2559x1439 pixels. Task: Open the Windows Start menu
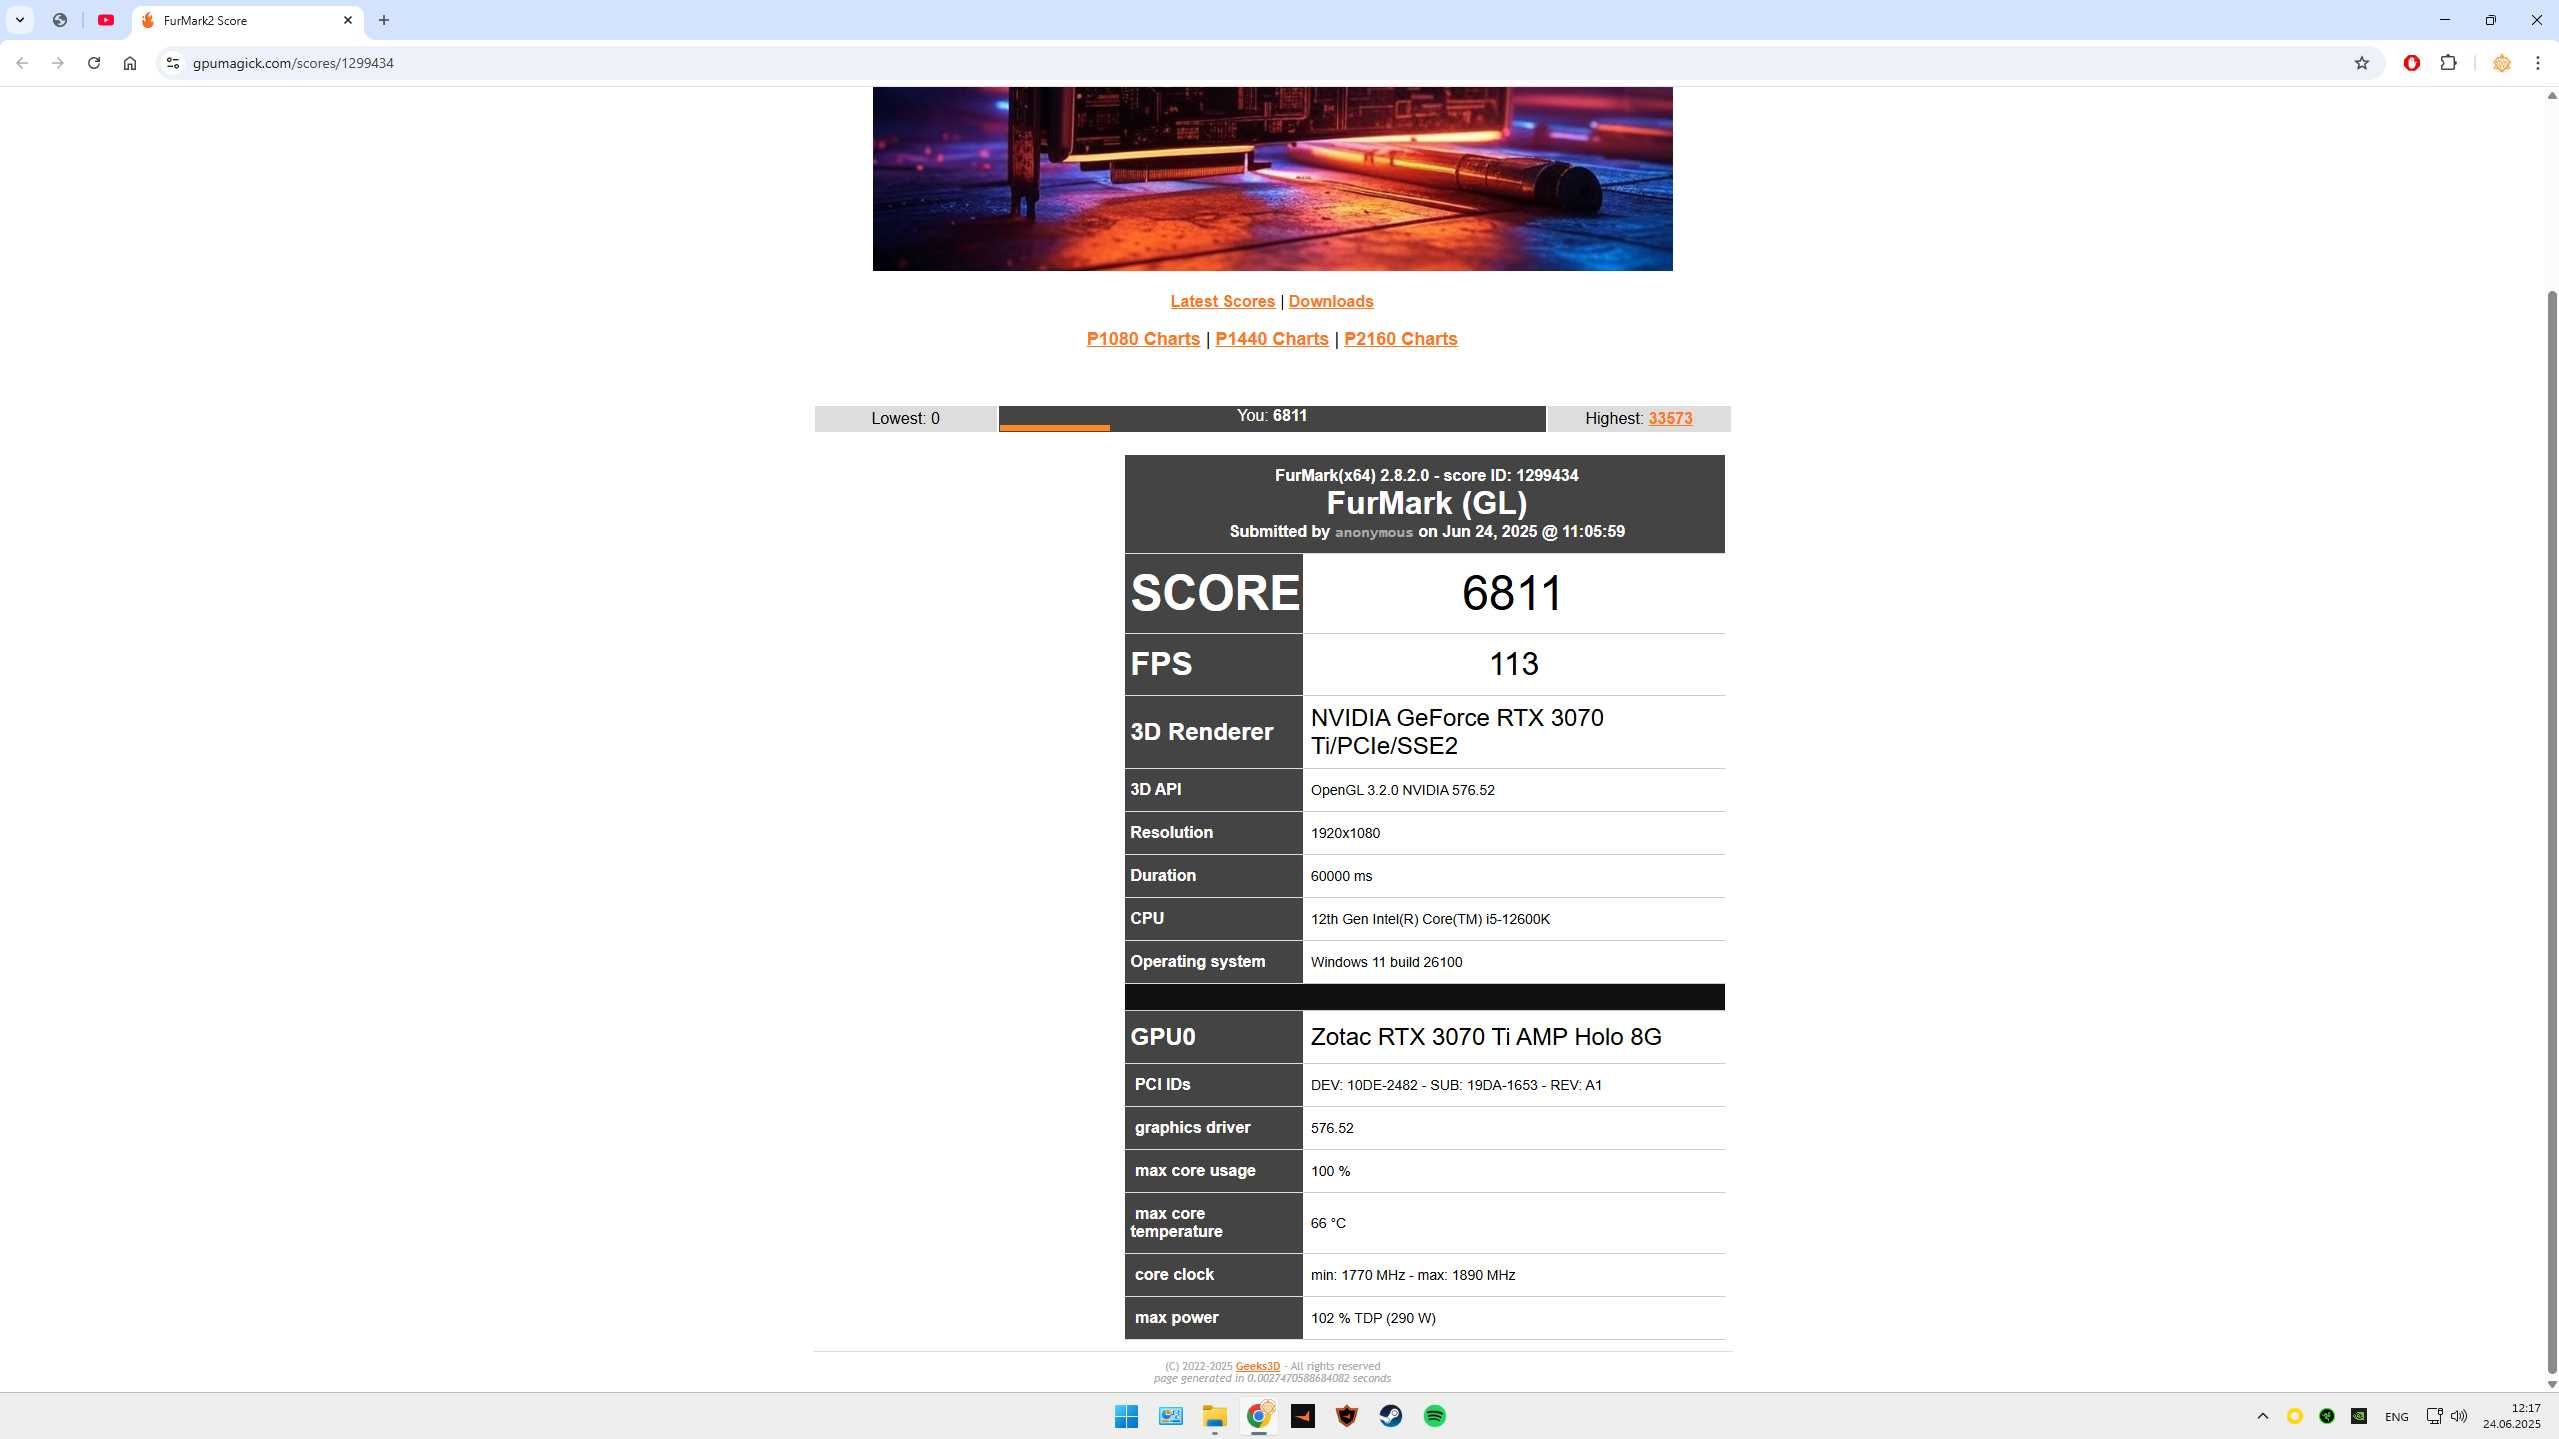pyautogui.click(x=1126, y=1416)
